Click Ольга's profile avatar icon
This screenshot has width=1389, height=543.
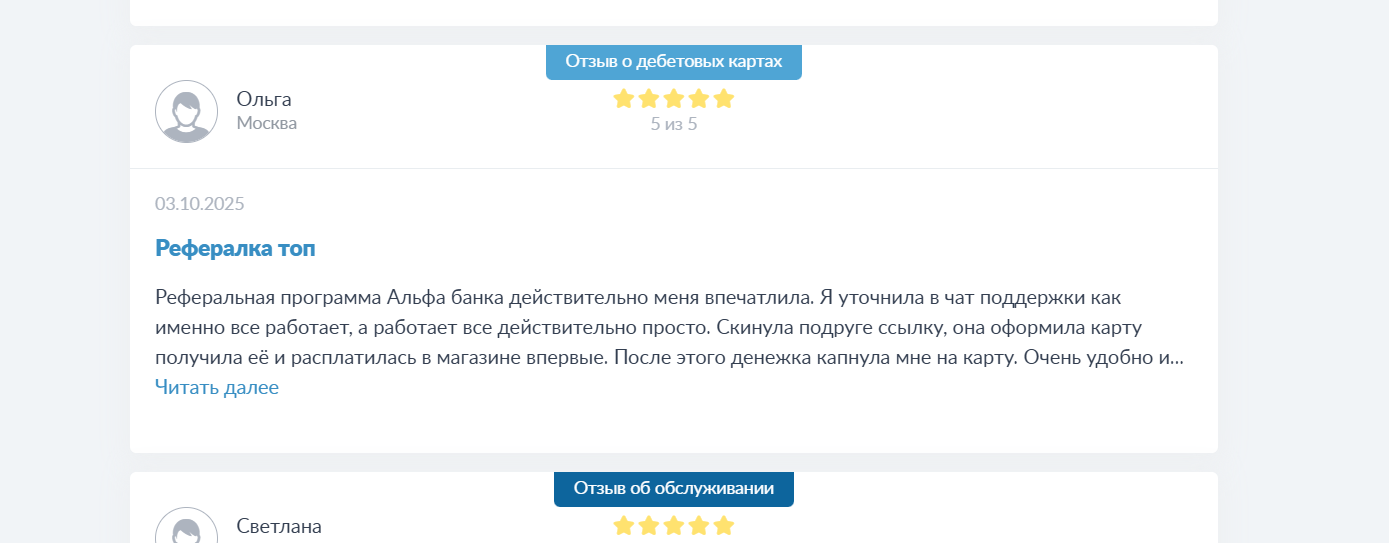186,111
